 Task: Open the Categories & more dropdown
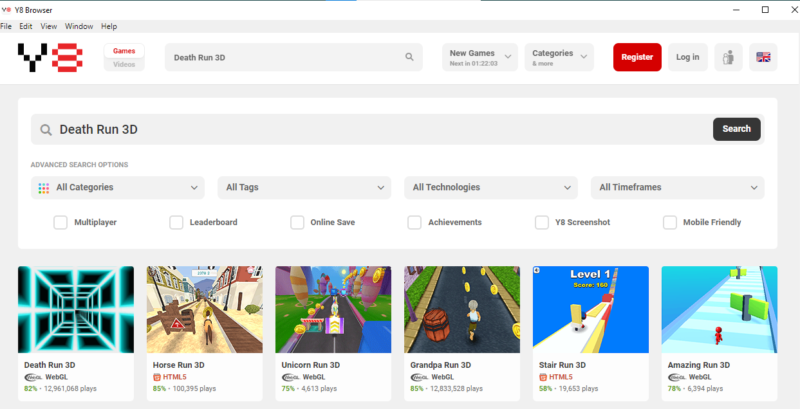pyautogui.click(x=559, y=57)
